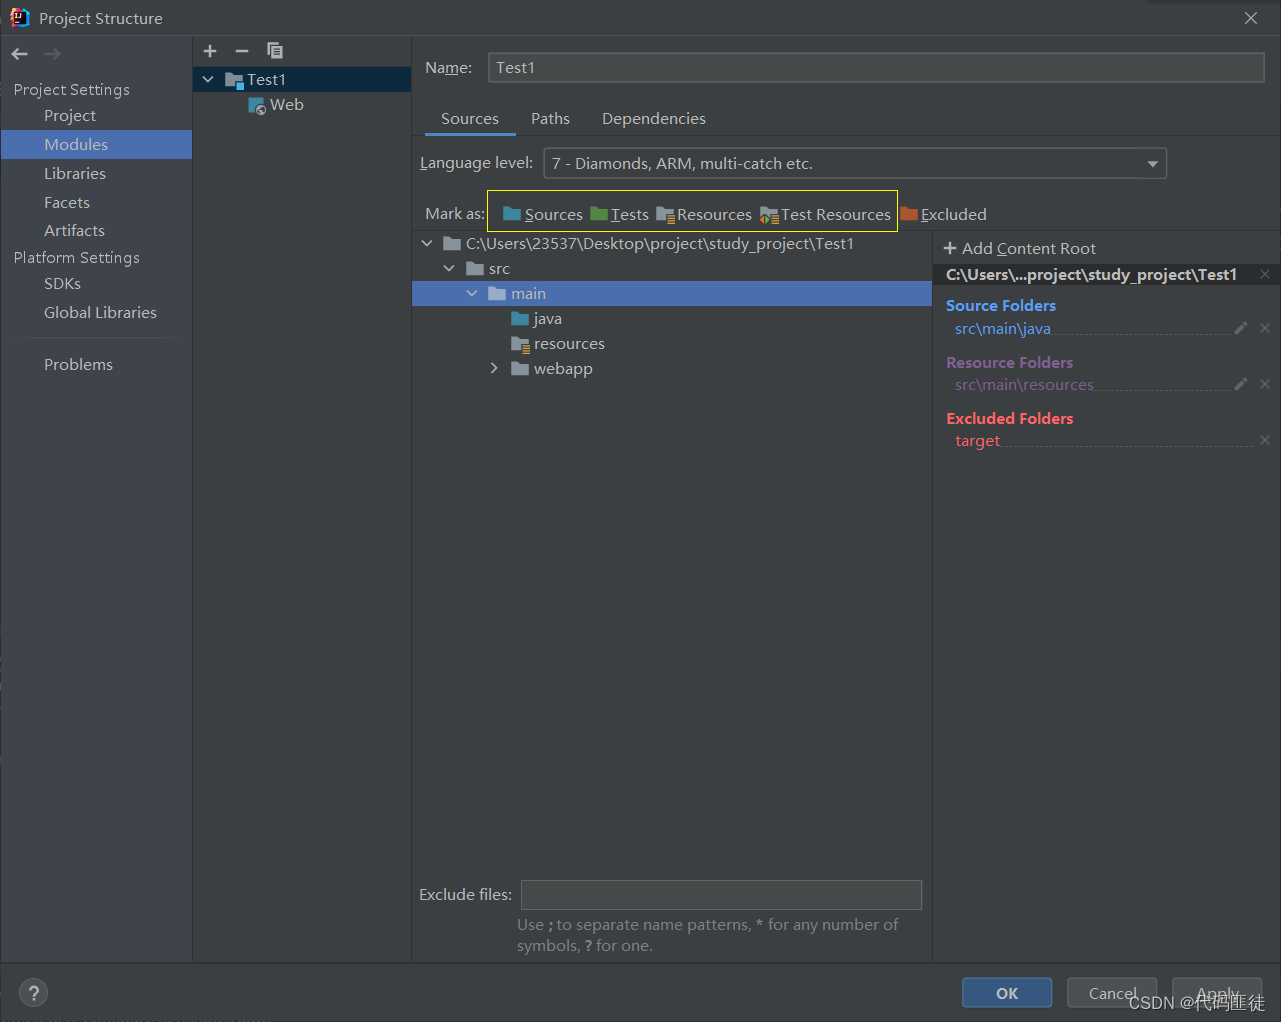Collapse the src folder

point(449,268)
